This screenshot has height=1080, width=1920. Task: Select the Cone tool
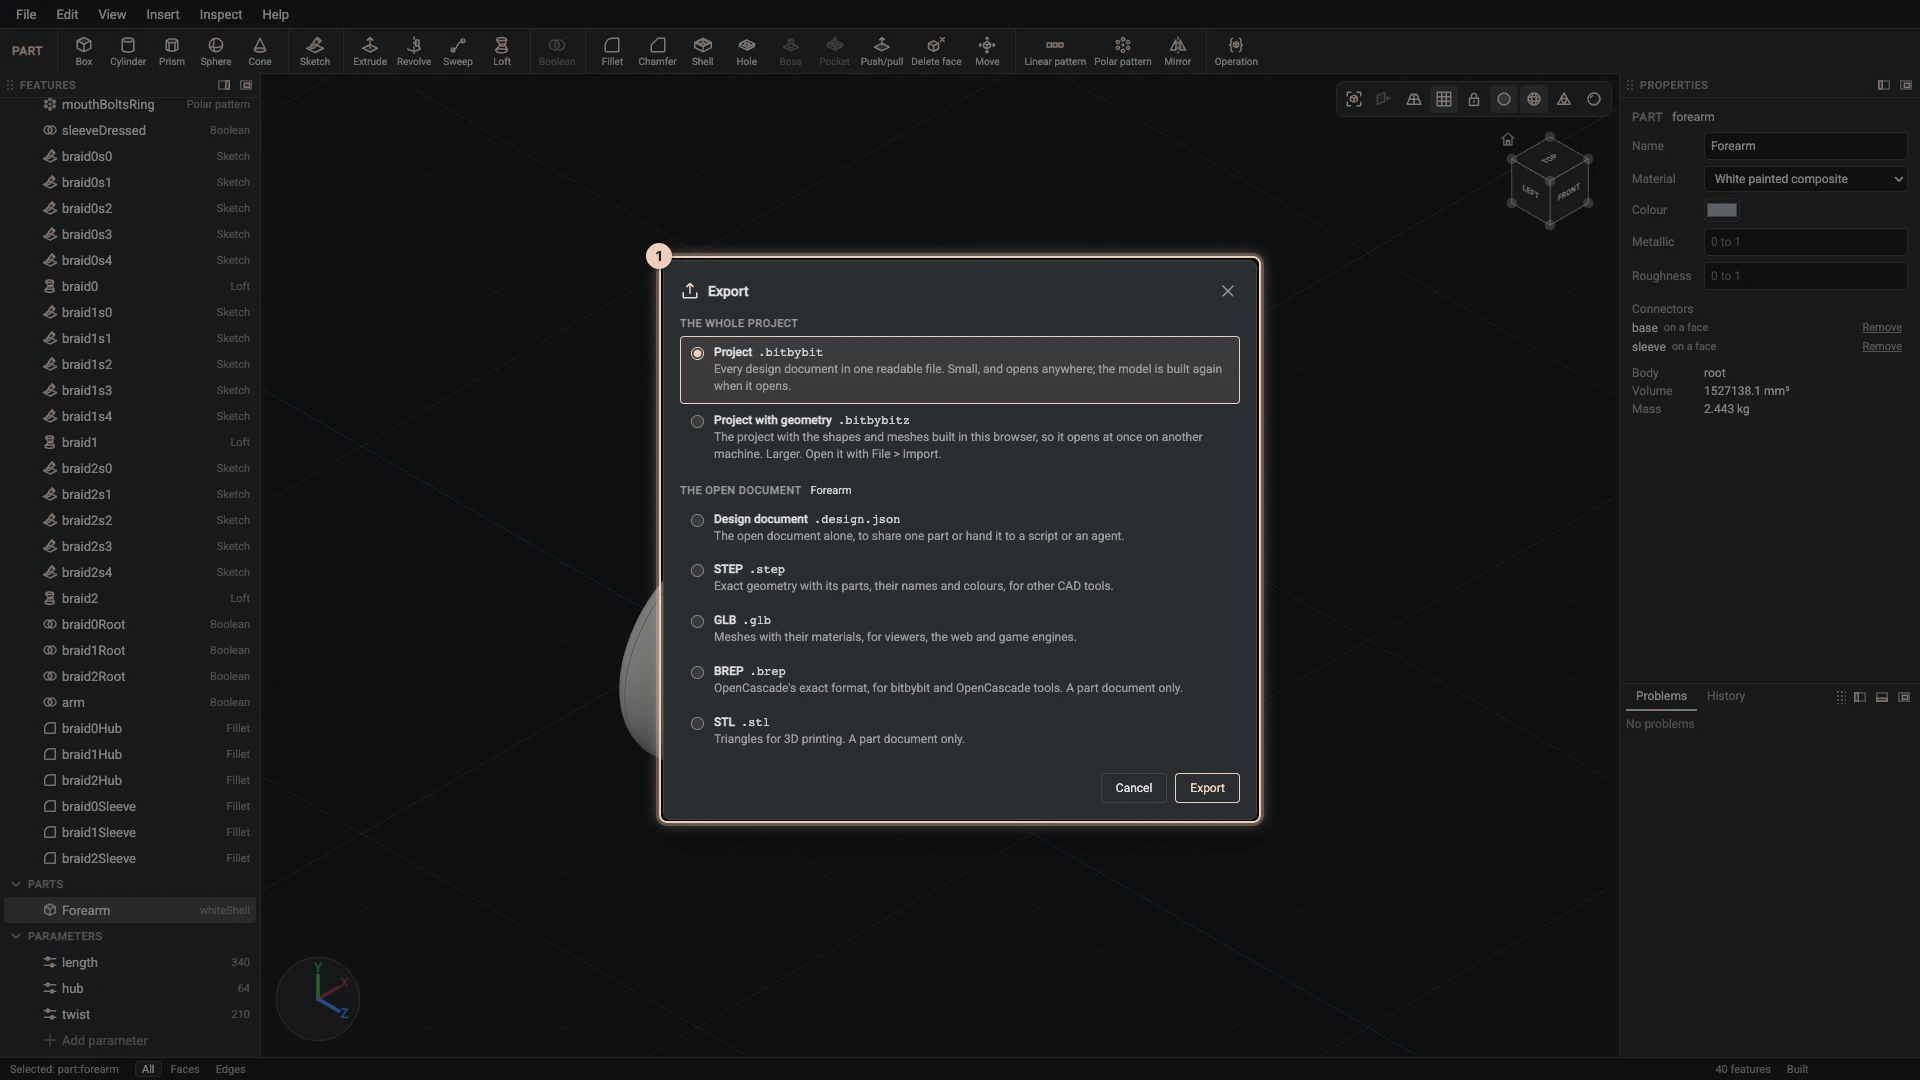[x=260, y=51]
